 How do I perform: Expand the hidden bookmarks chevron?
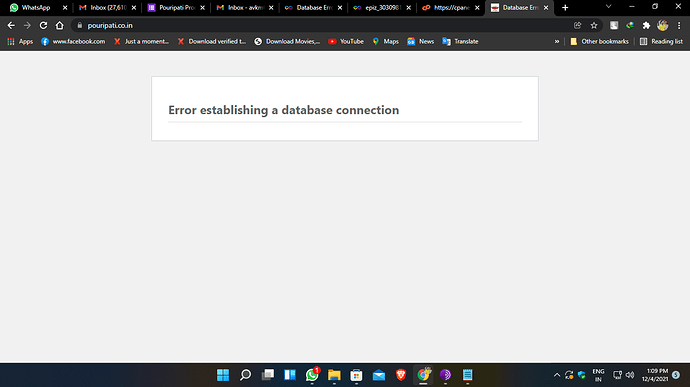557,41
